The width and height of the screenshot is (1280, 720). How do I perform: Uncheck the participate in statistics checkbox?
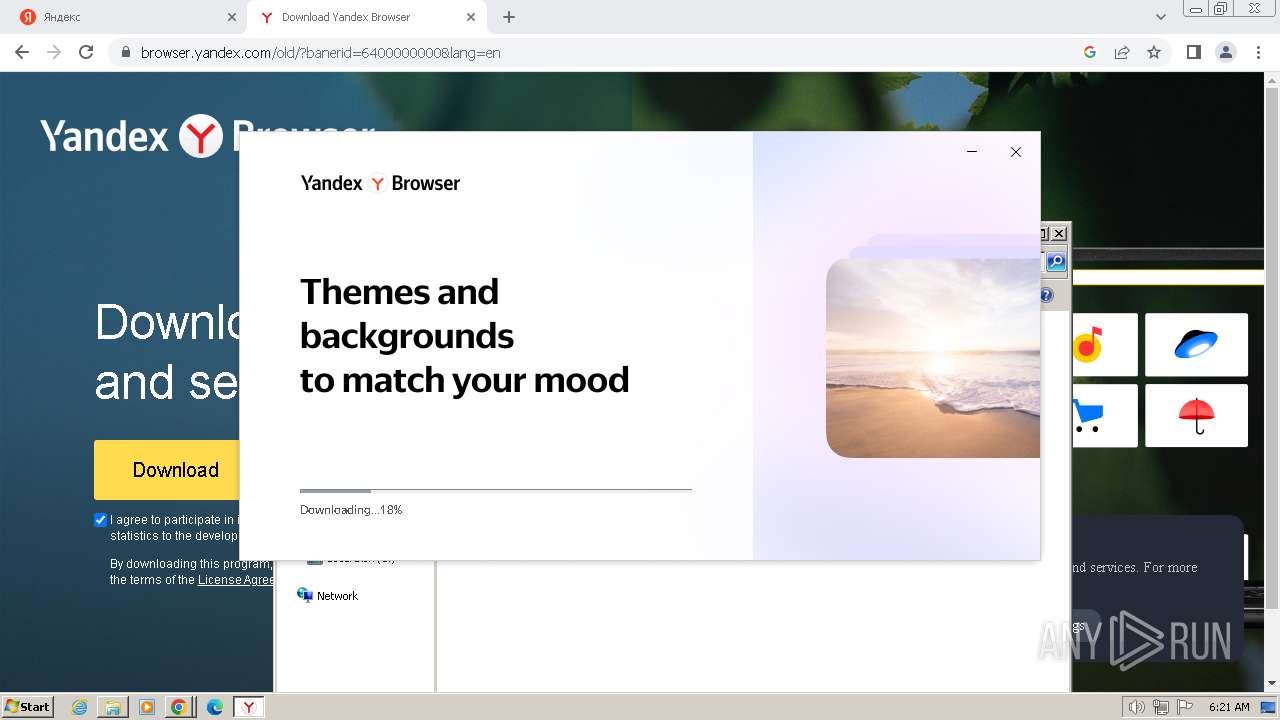[100, 520]
